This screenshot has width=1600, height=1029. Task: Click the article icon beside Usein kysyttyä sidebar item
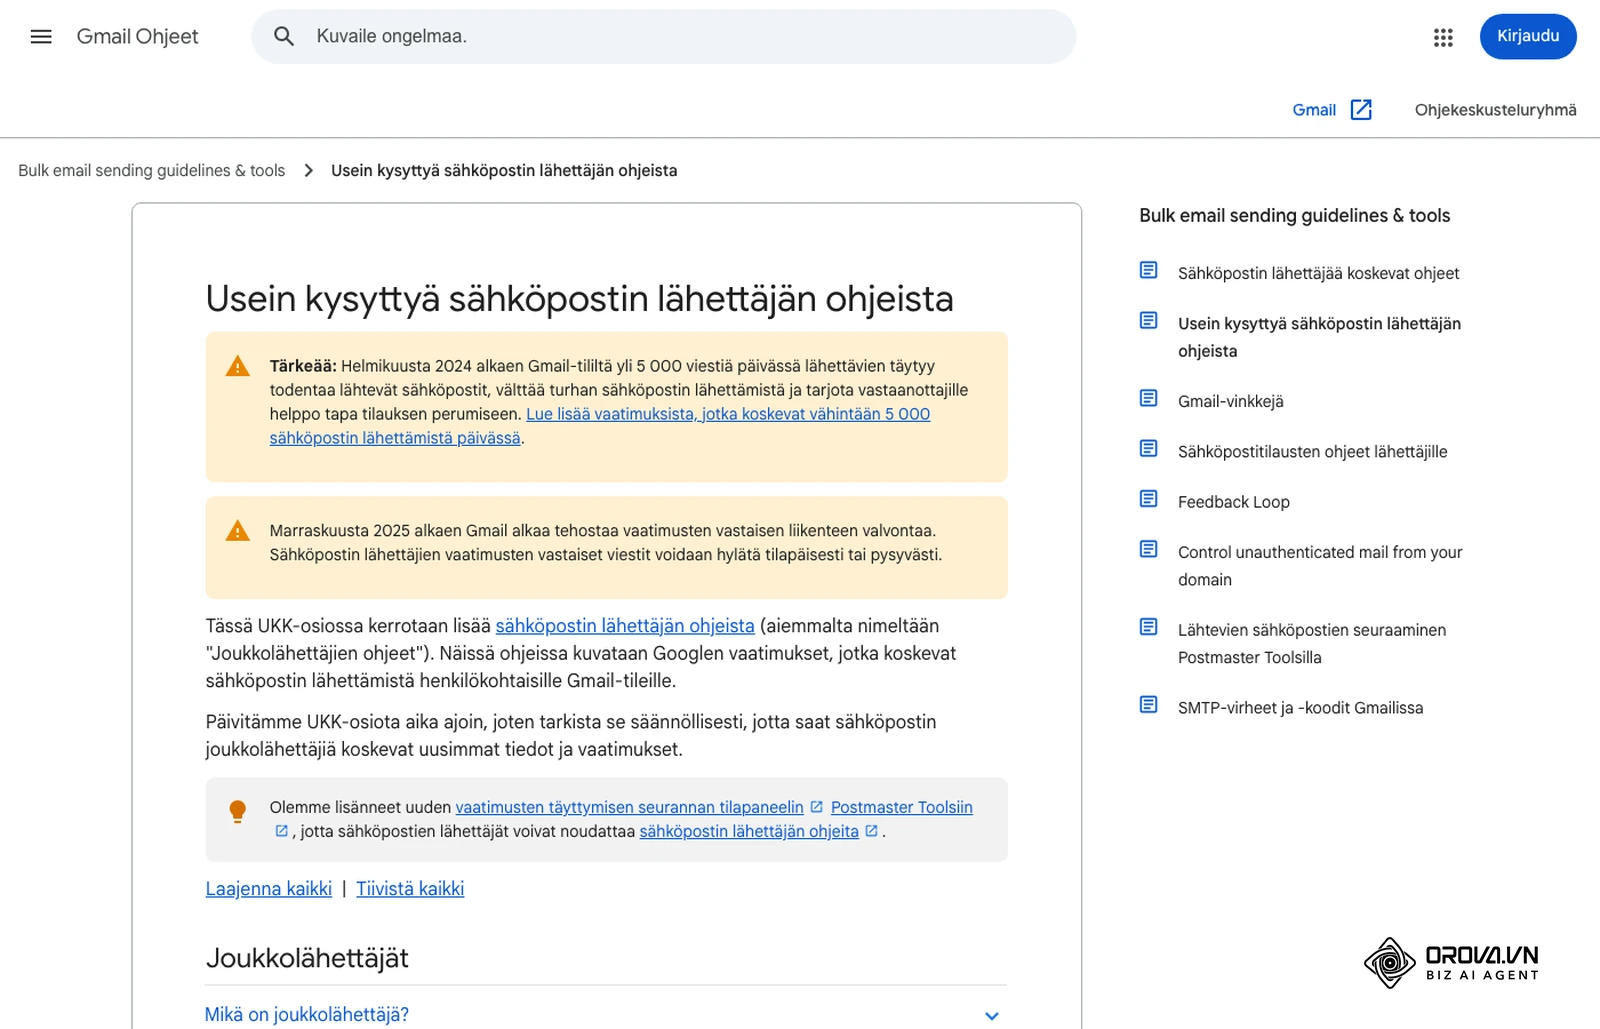1149,321
